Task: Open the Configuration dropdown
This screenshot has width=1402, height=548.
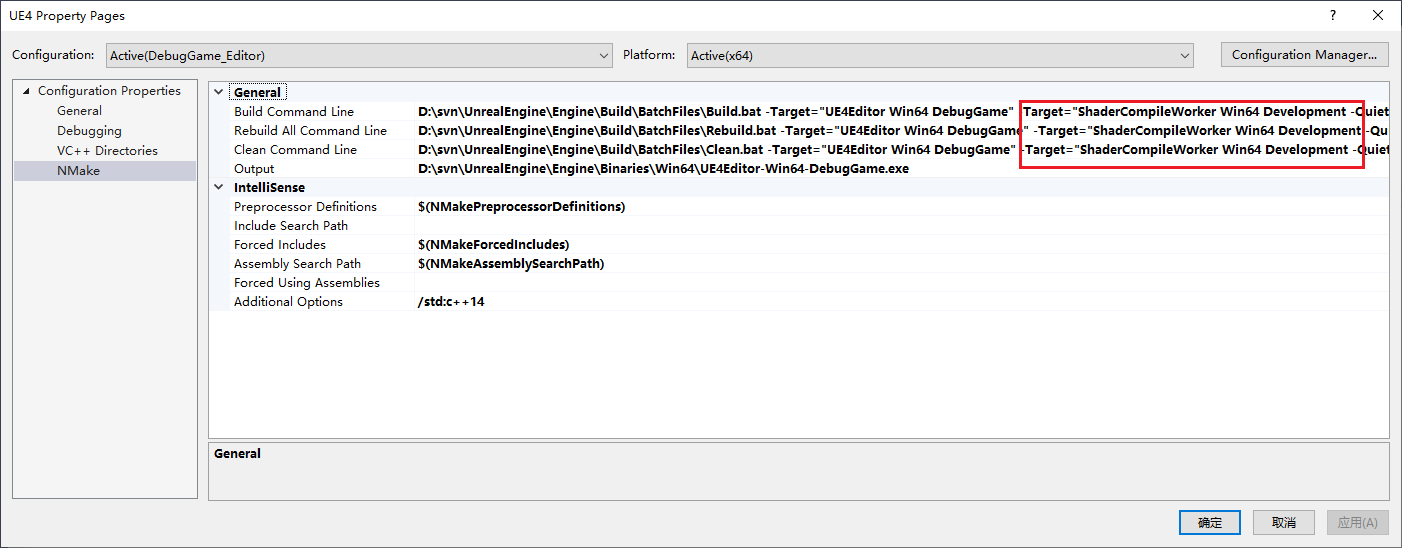Action: tap(359, 55)
